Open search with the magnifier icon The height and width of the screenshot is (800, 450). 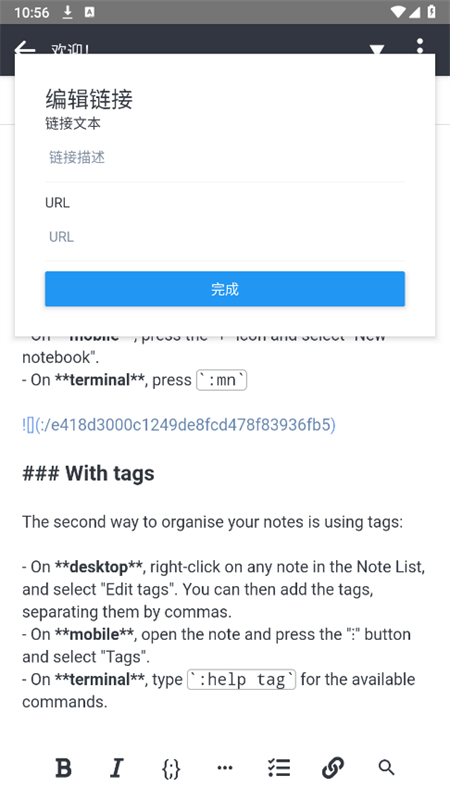coord(387,767)
